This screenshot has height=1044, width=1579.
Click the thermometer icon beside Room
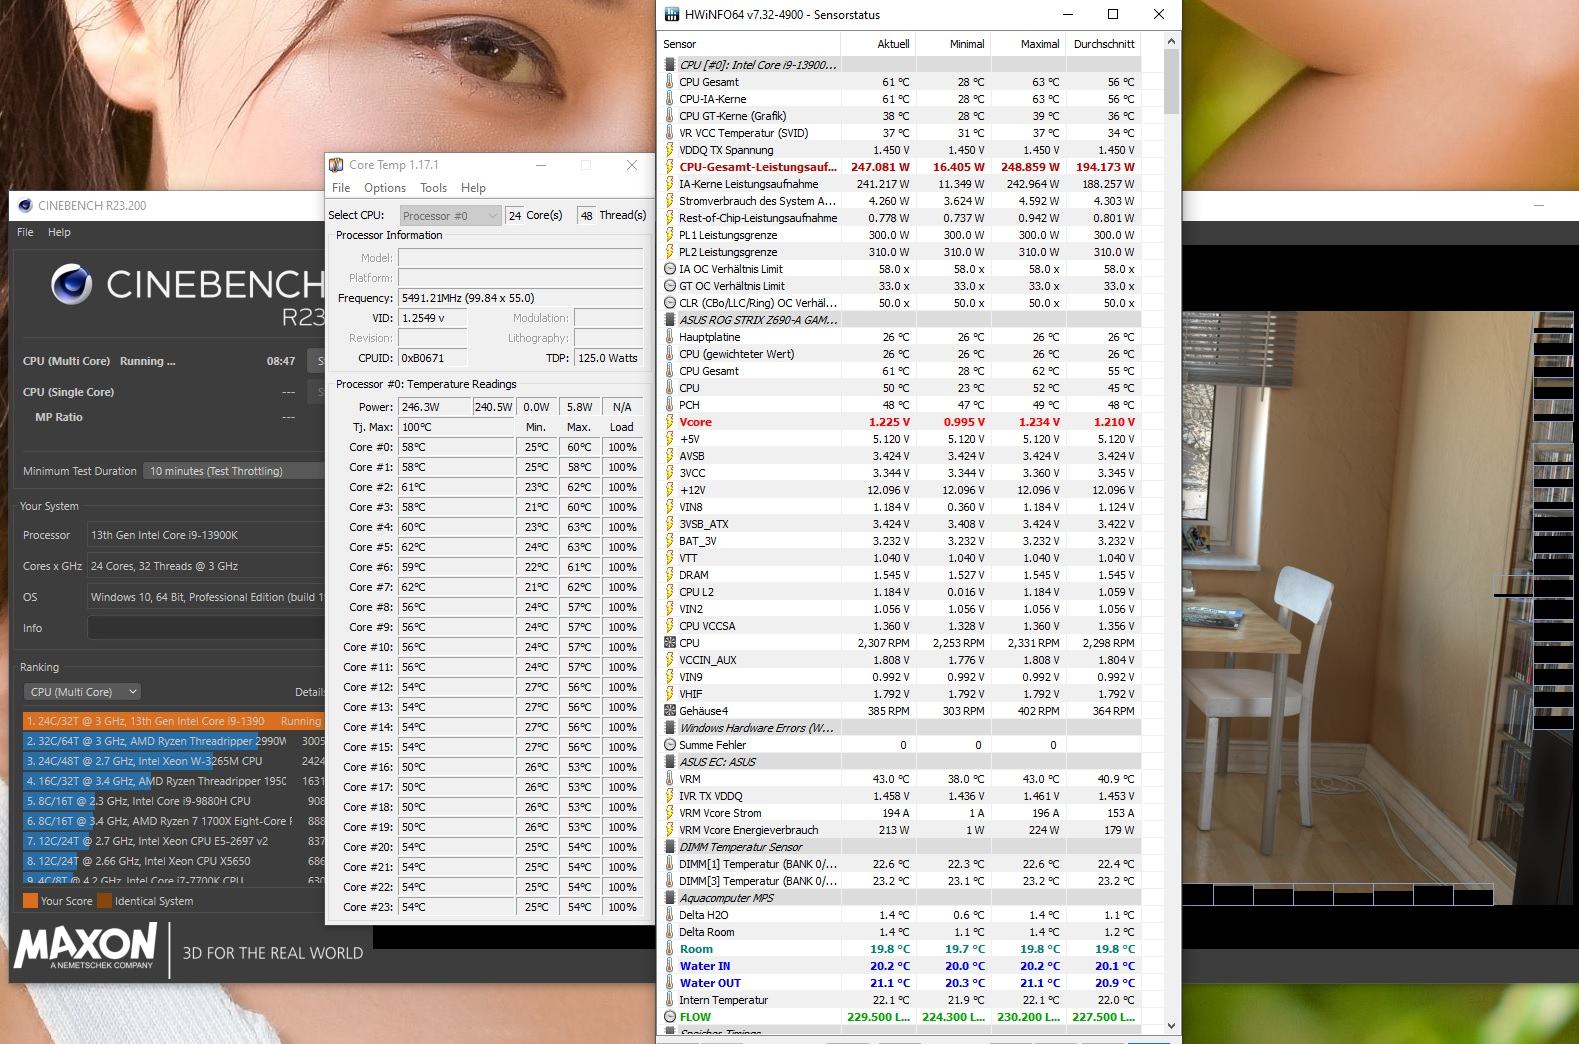pos(670,949)
